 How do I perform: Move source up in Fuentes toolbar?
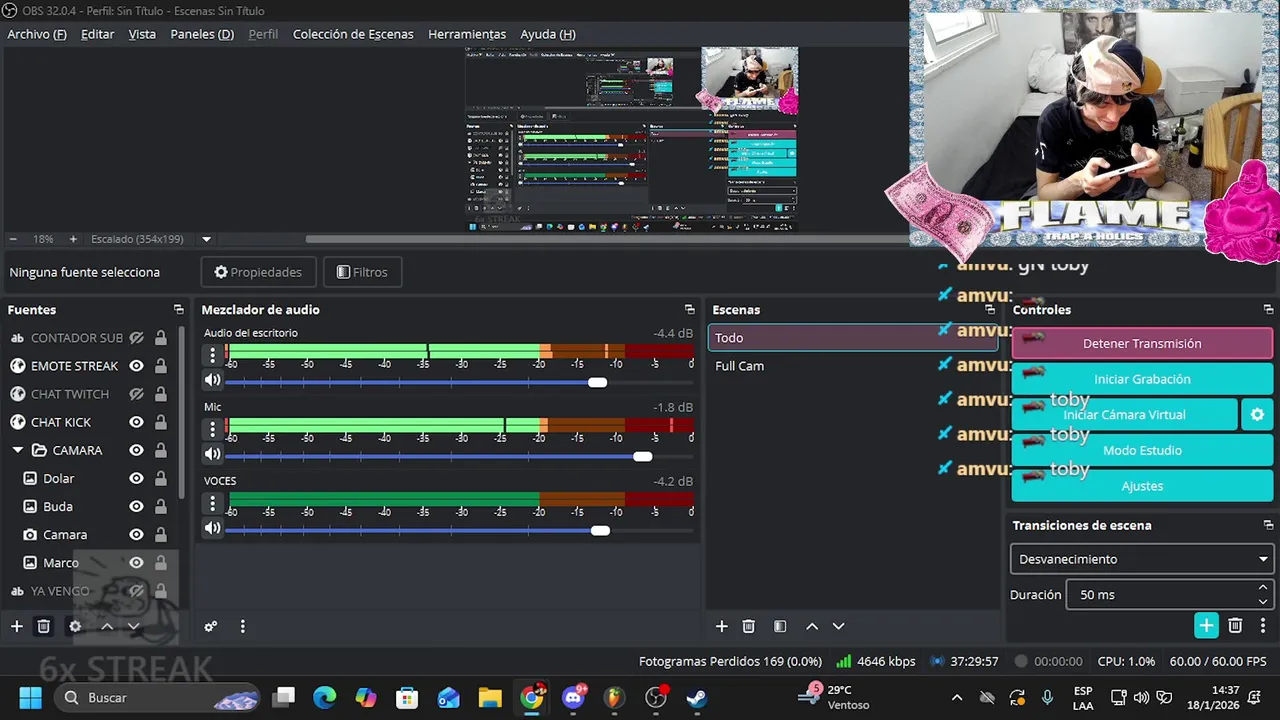[x=107, y=626]
